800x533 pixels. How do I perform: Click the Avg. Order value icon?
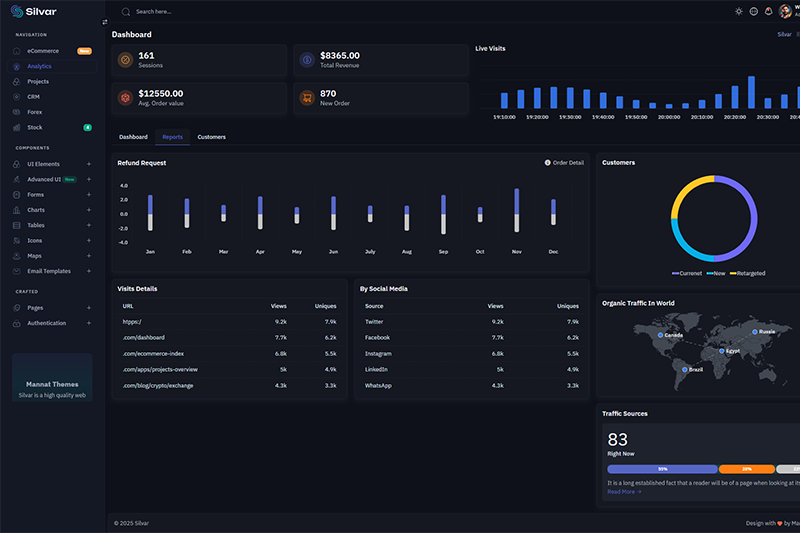pos(125,98)
